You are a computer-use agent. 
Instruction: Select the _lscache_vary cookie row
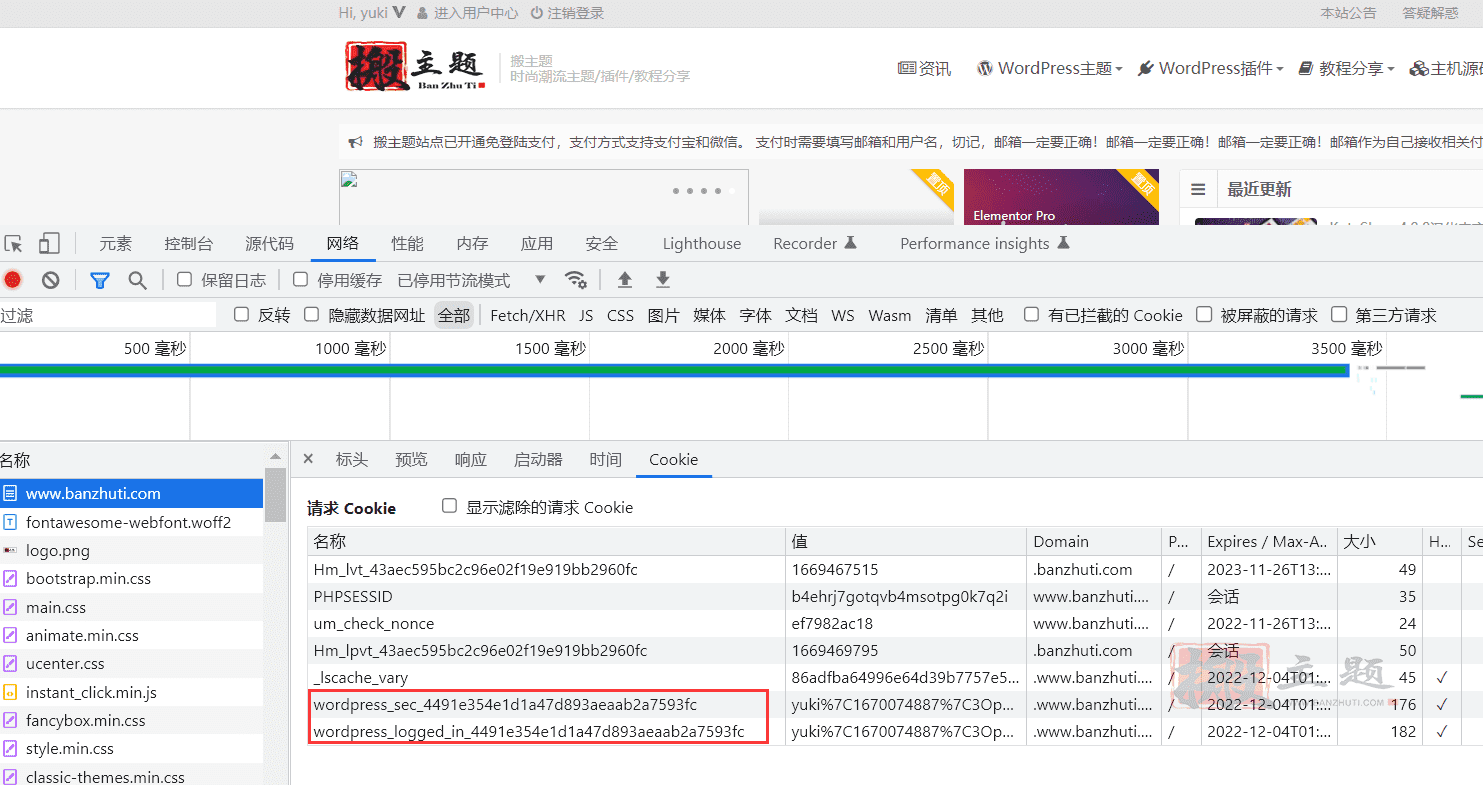(x=895, y=677)
